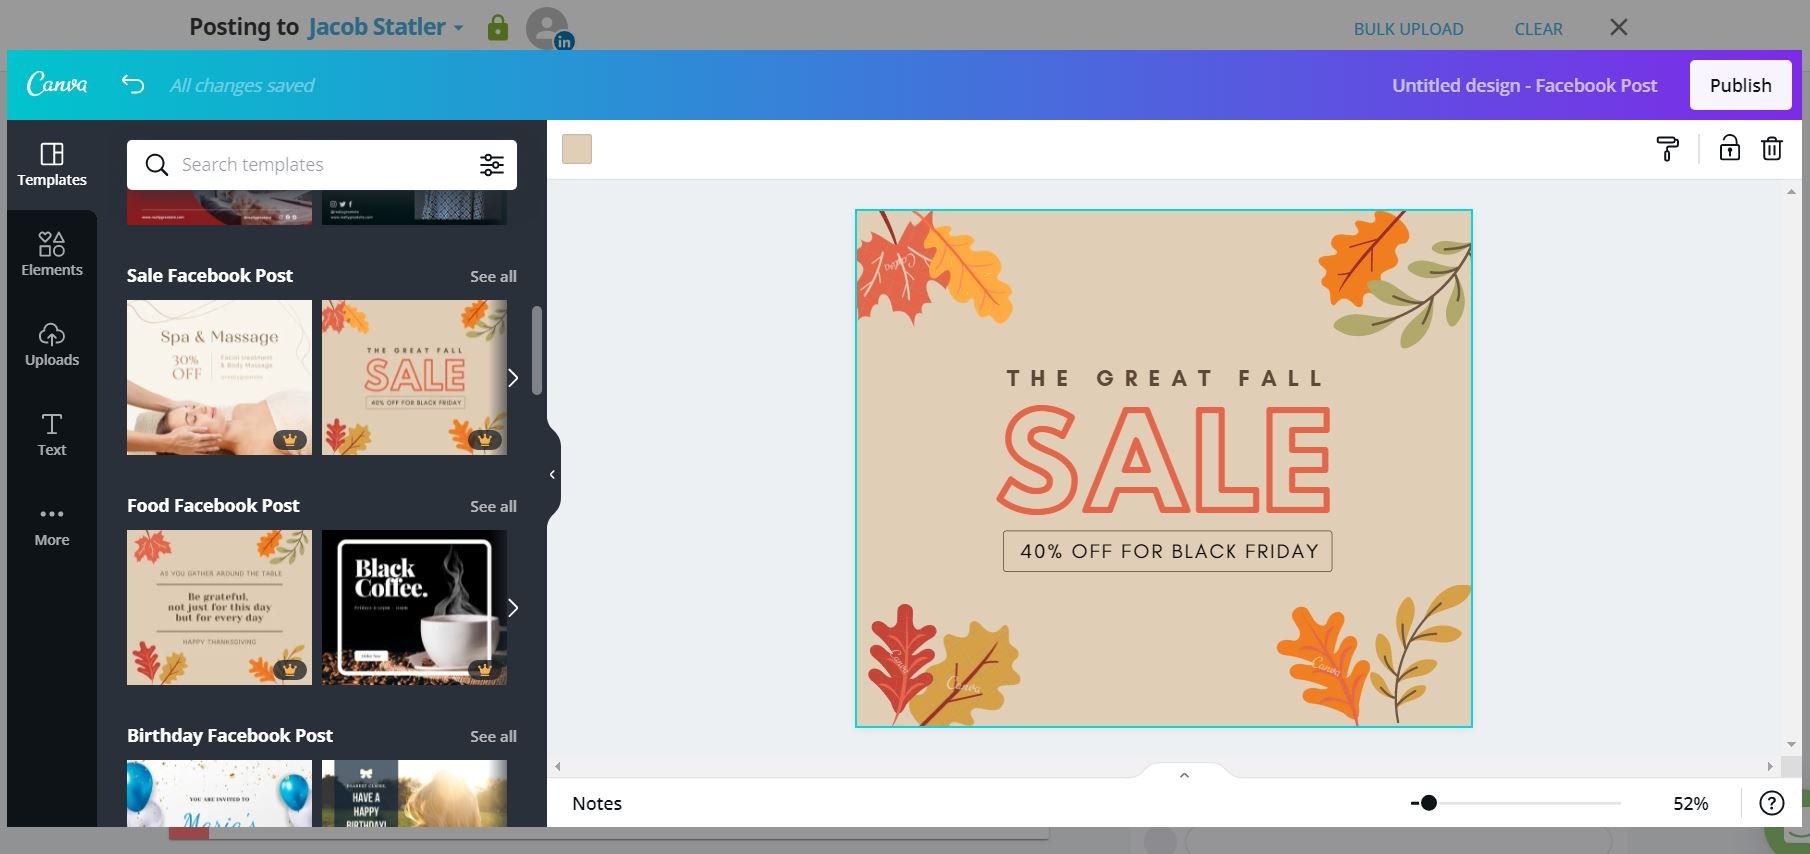Open the Jacob Statler account dropdown

coord(386,27)
